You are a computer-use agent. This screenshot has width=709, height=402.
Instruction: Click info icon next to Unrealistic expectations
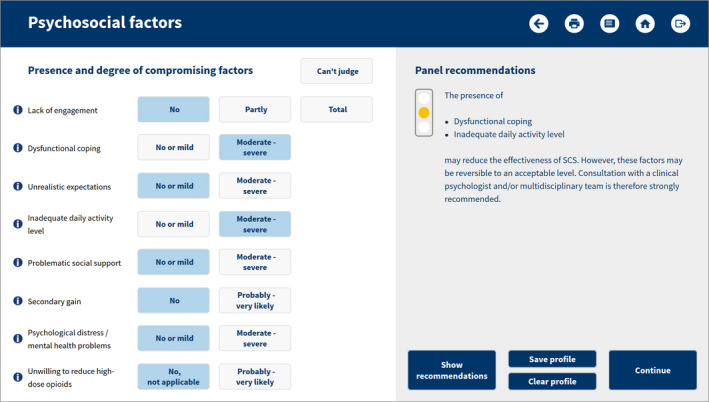point(18,186)
